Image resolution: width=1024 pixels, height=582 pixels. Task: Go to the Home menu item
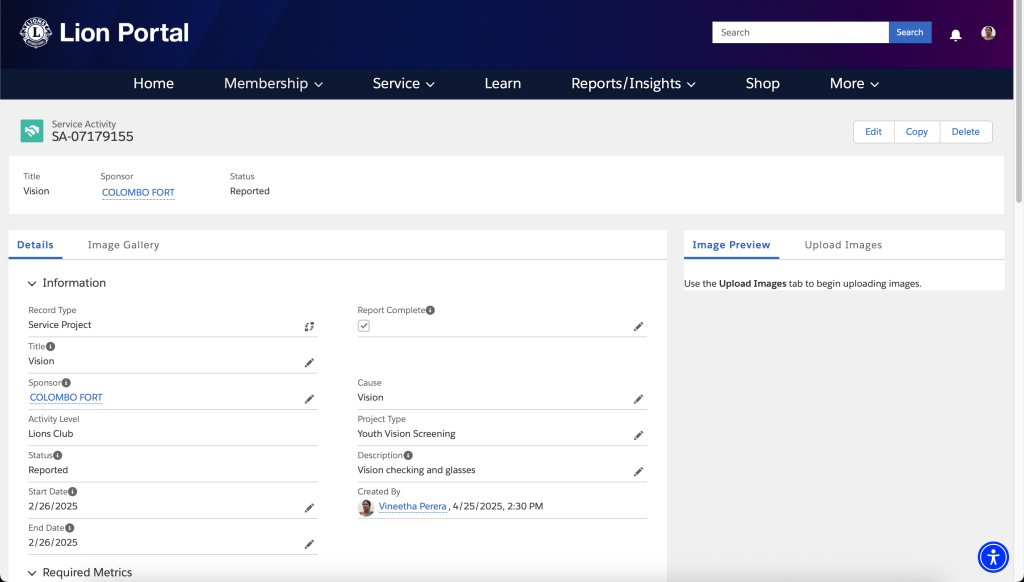pos(153,84)
